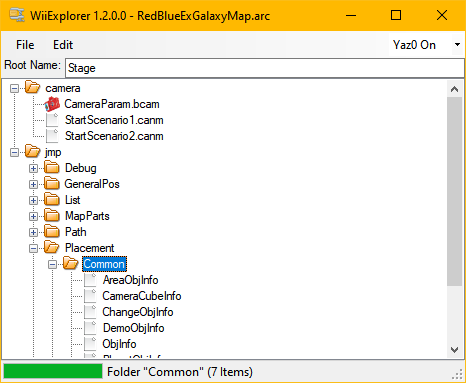
Task: Select the DemoObjInfo file label
Action: pyautogui.click(x=133, y=328)
